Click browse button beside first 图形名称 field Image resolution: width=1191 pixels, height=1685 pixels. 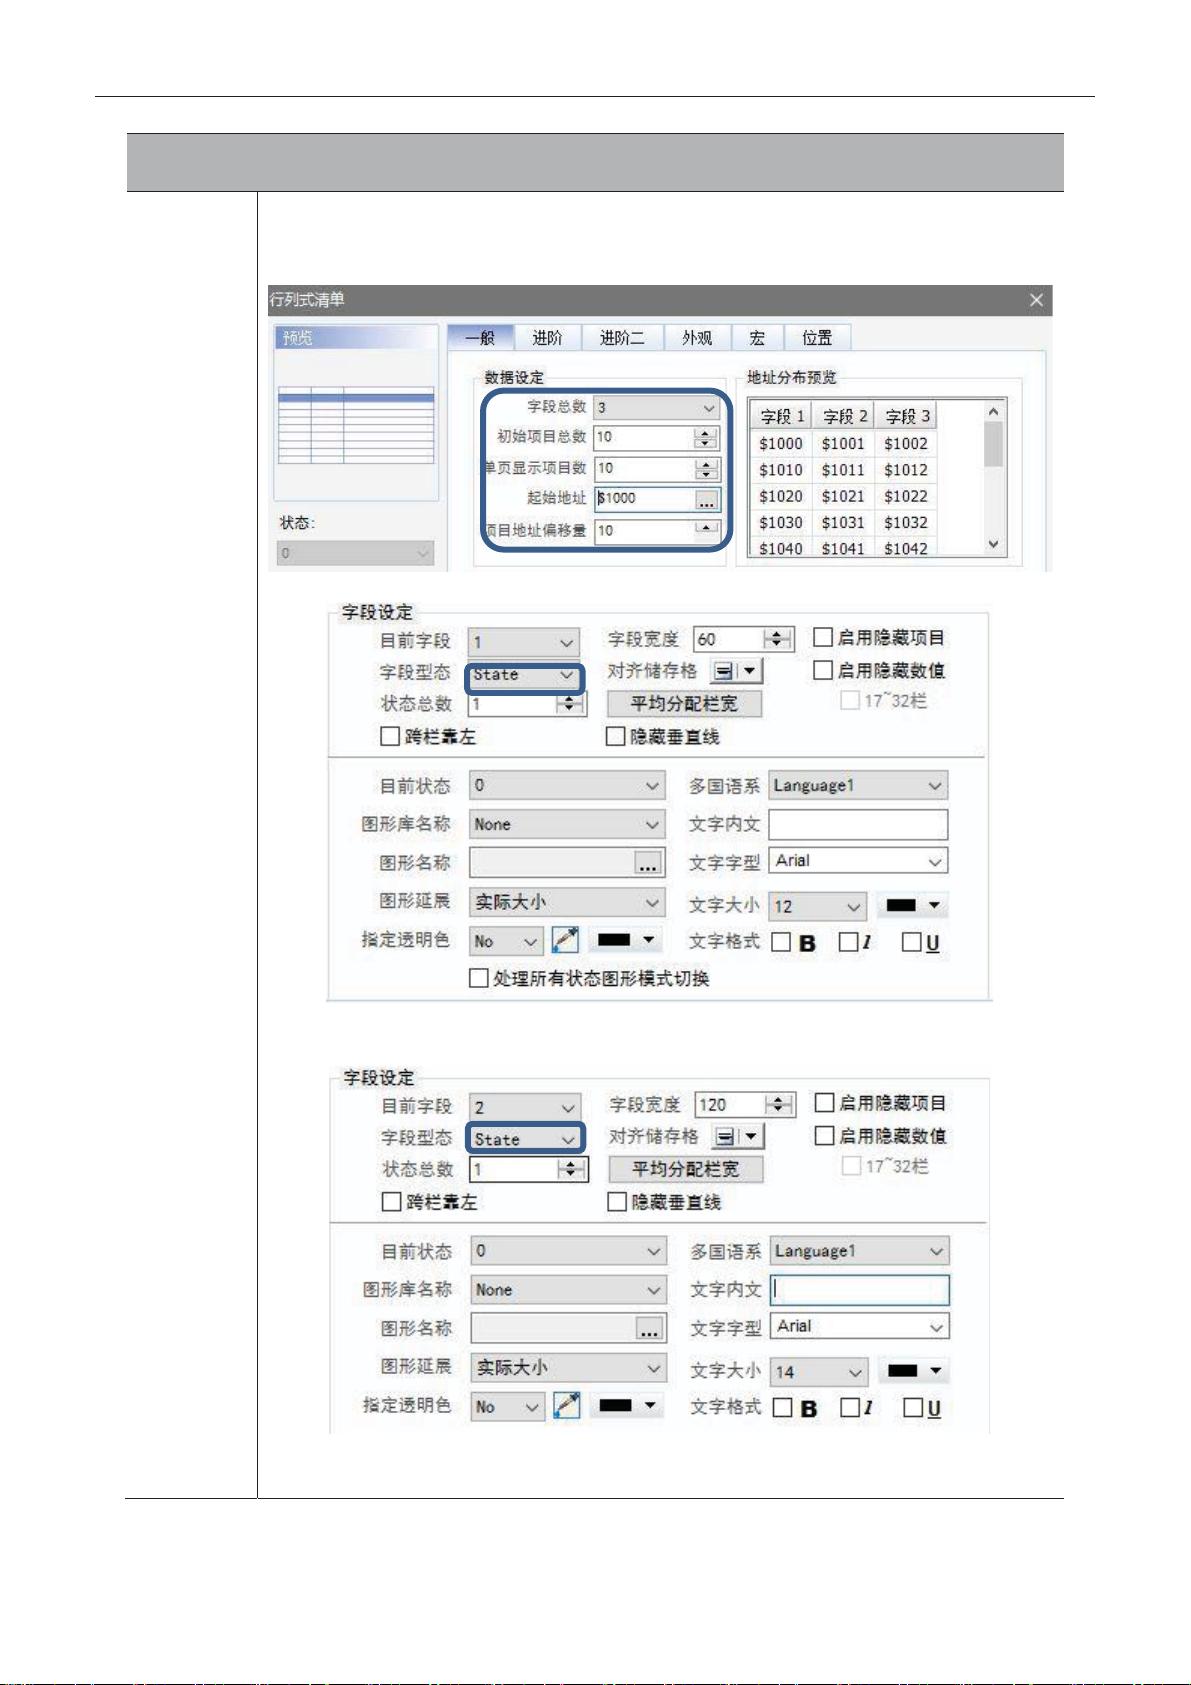(649, 864)
